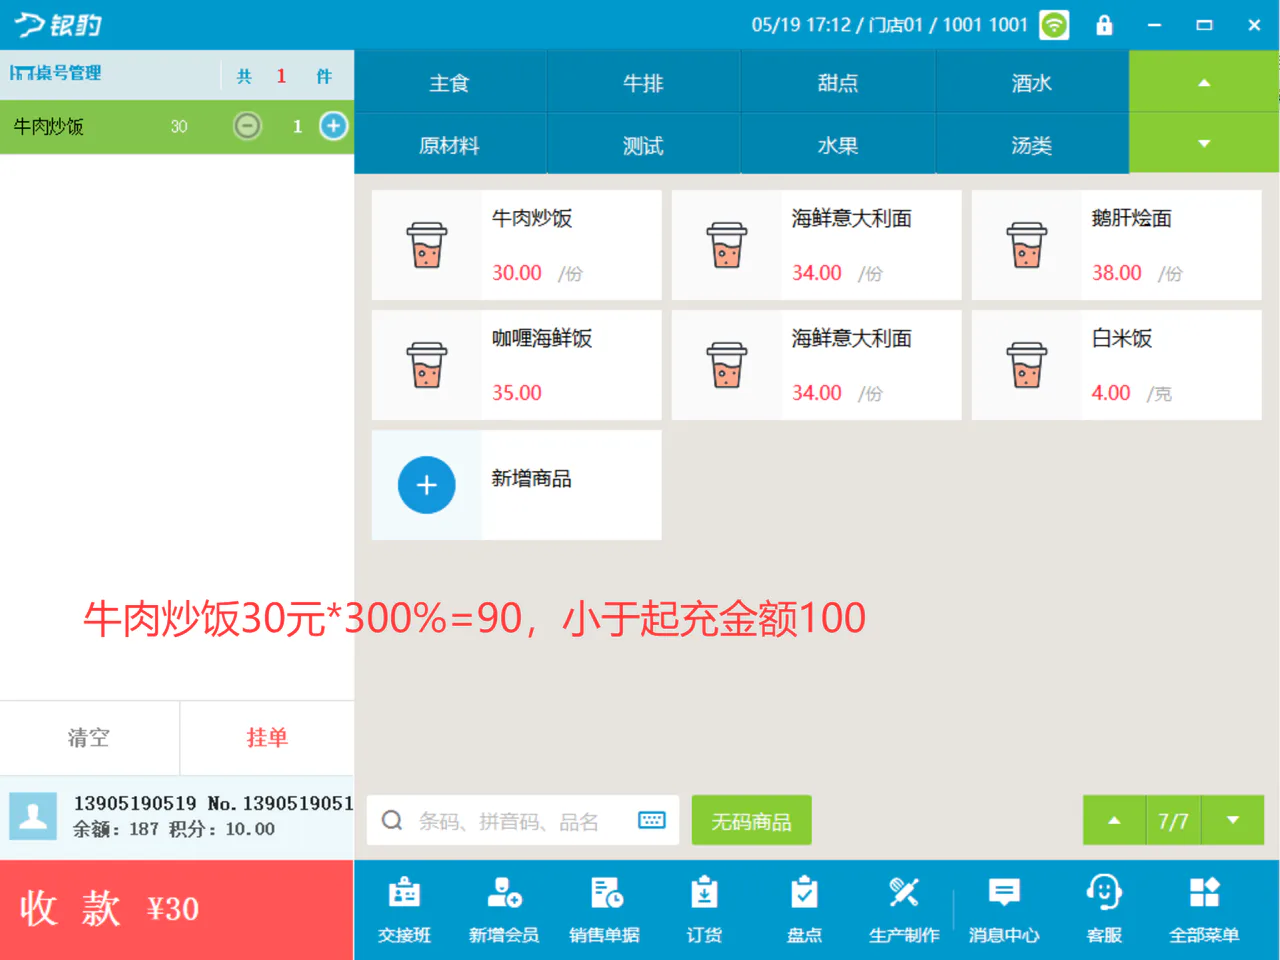1280x960 pixels.
Task: Open the 客服 customer service icon
Action: [x=1104, y=909]
